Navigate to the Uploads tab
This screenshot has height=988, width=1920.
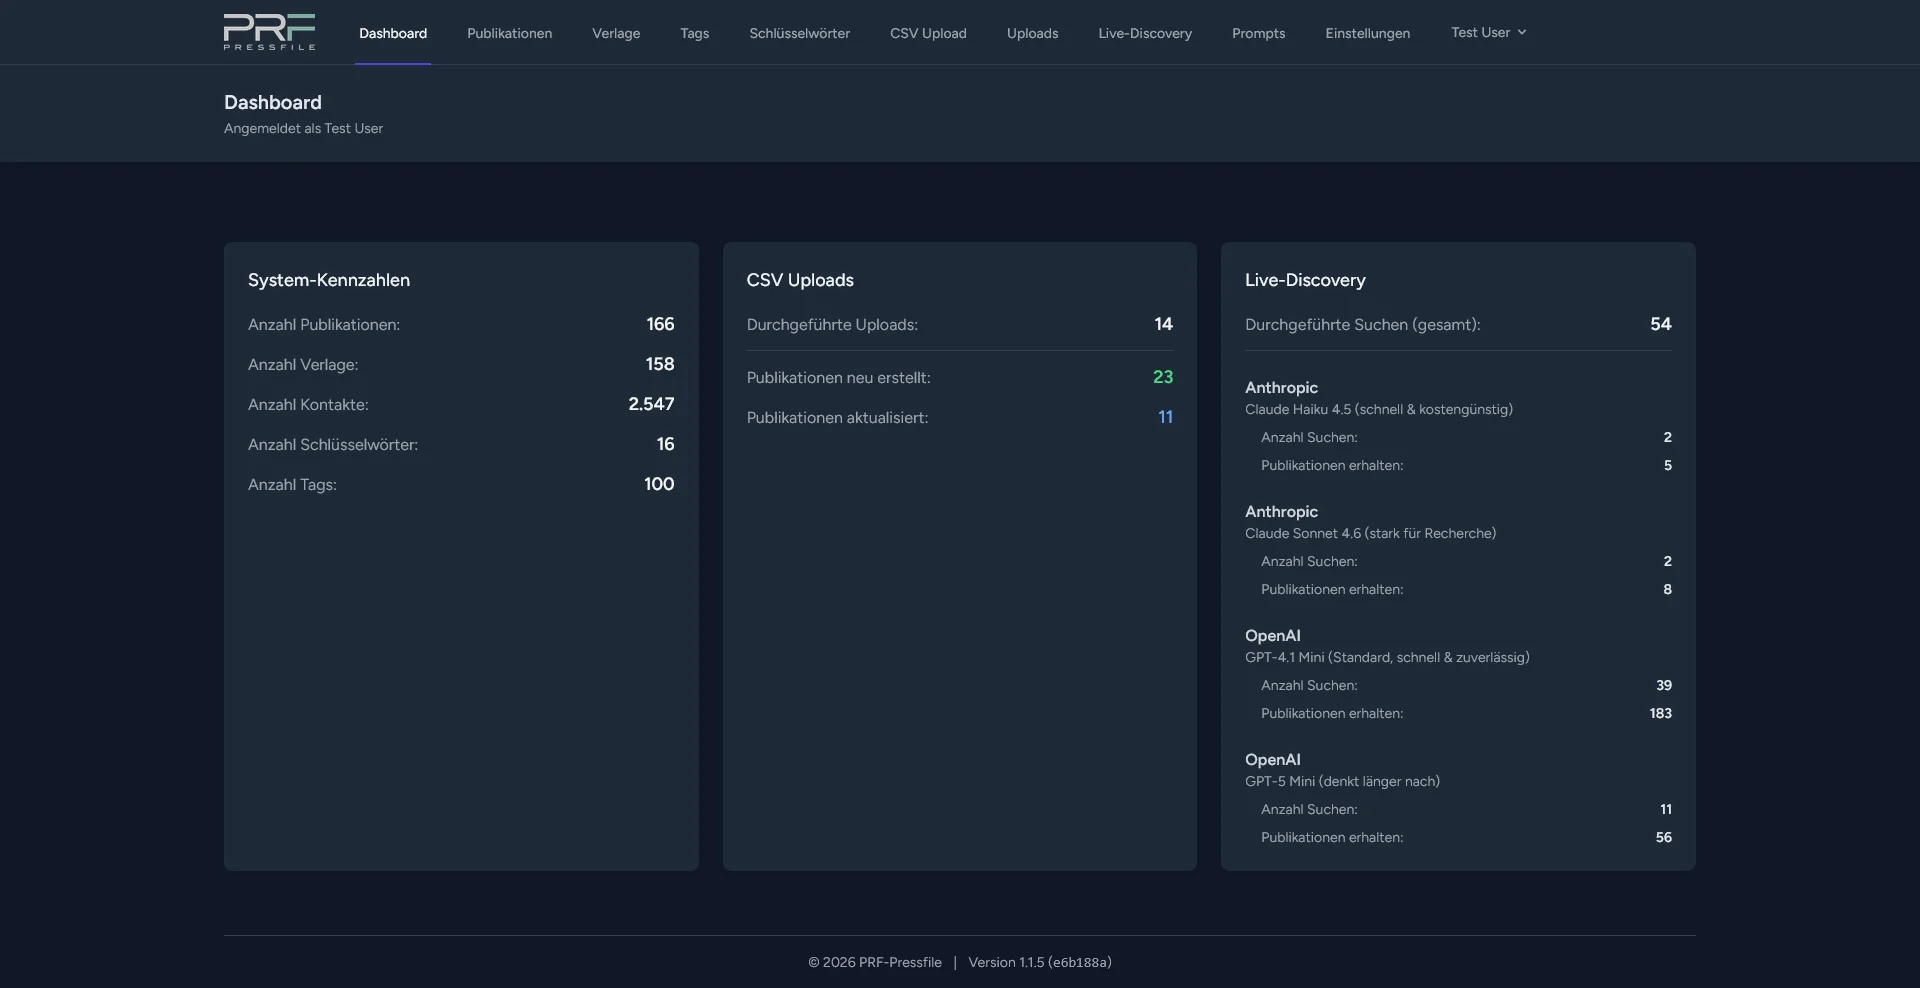coord(1032,33)
